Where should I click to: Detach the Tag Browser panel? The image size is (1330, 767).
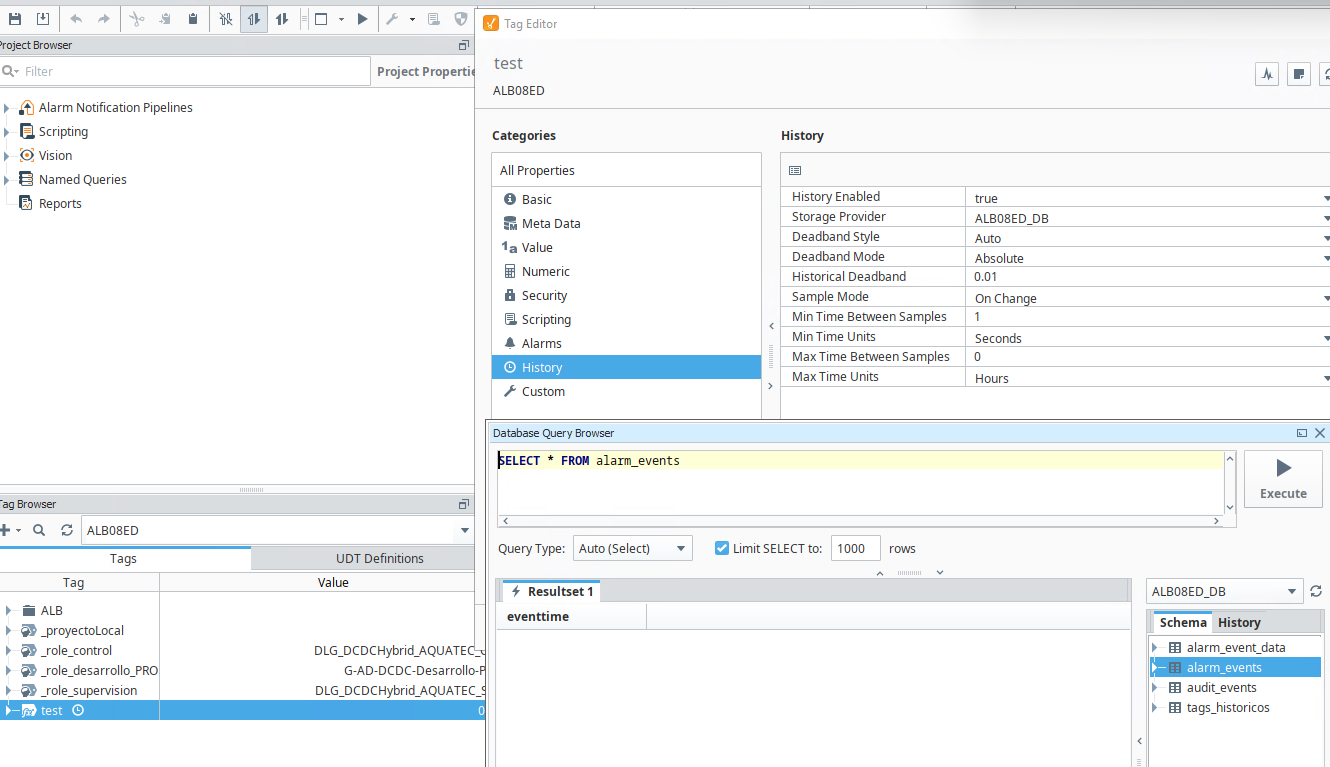463,504
